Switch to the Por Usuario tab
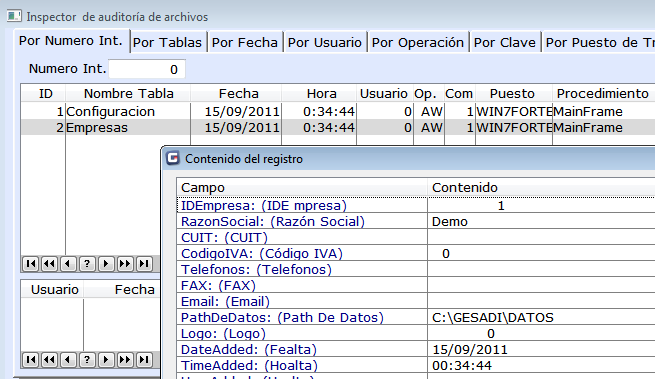655x379 pixels. coord(325,42)
